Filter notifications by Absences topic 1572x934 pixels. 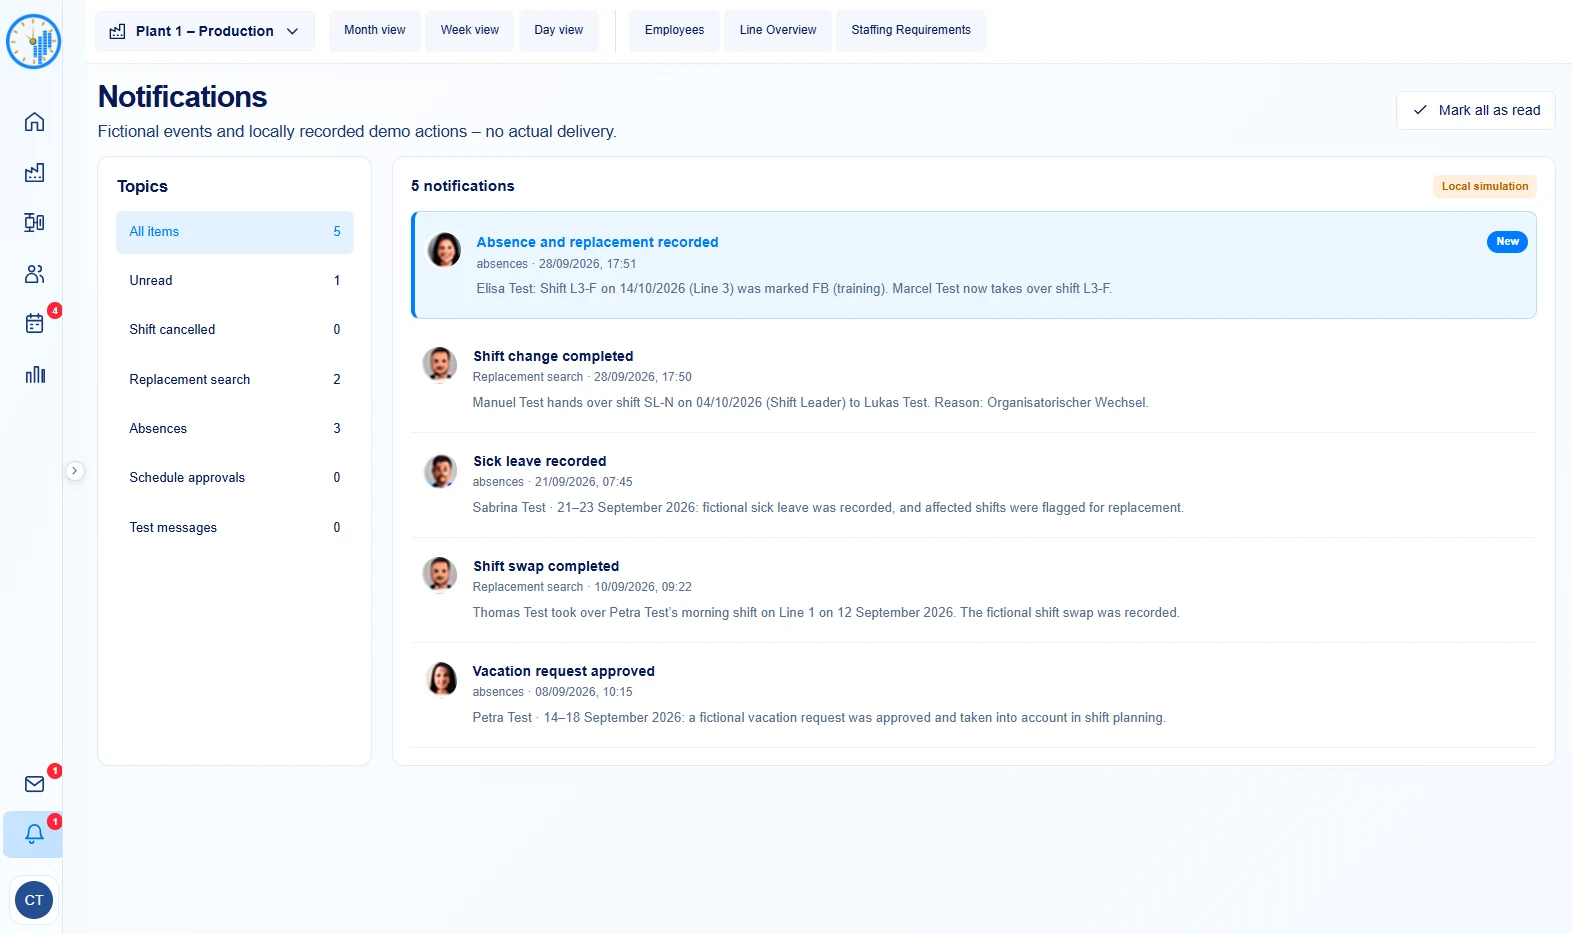[235, 429]
